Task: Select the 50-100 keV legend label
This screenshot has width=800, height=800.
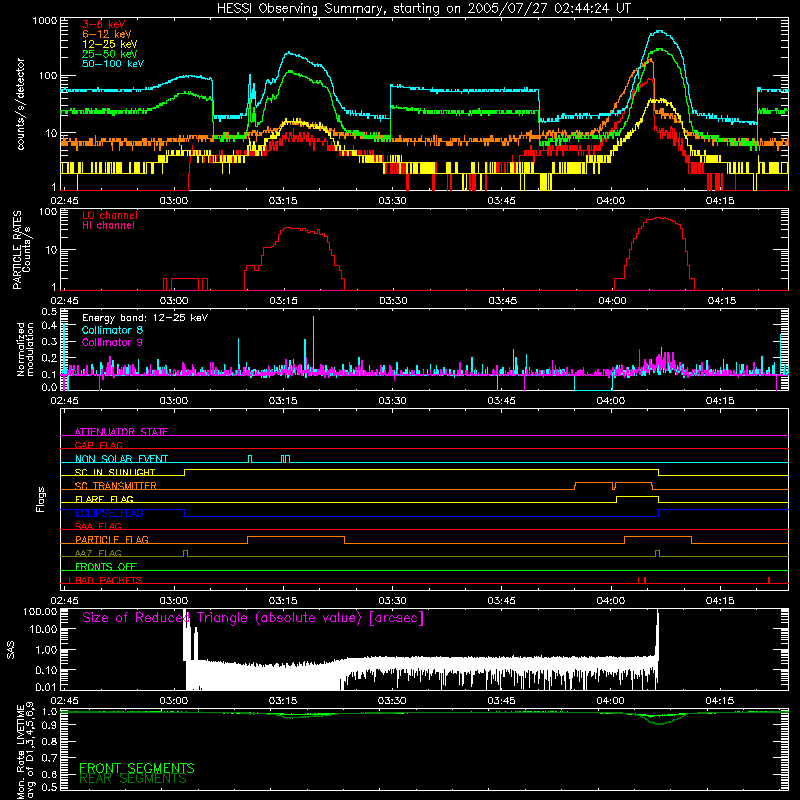Action: 113,64
